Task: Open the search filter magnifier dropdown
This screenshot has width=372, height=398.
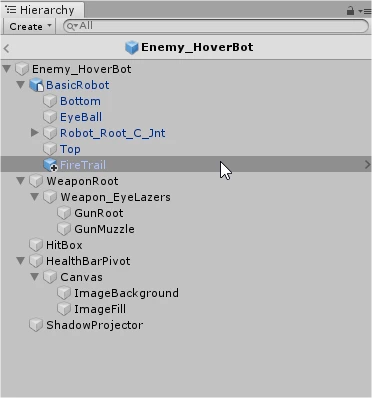Action: pos(72,26)
